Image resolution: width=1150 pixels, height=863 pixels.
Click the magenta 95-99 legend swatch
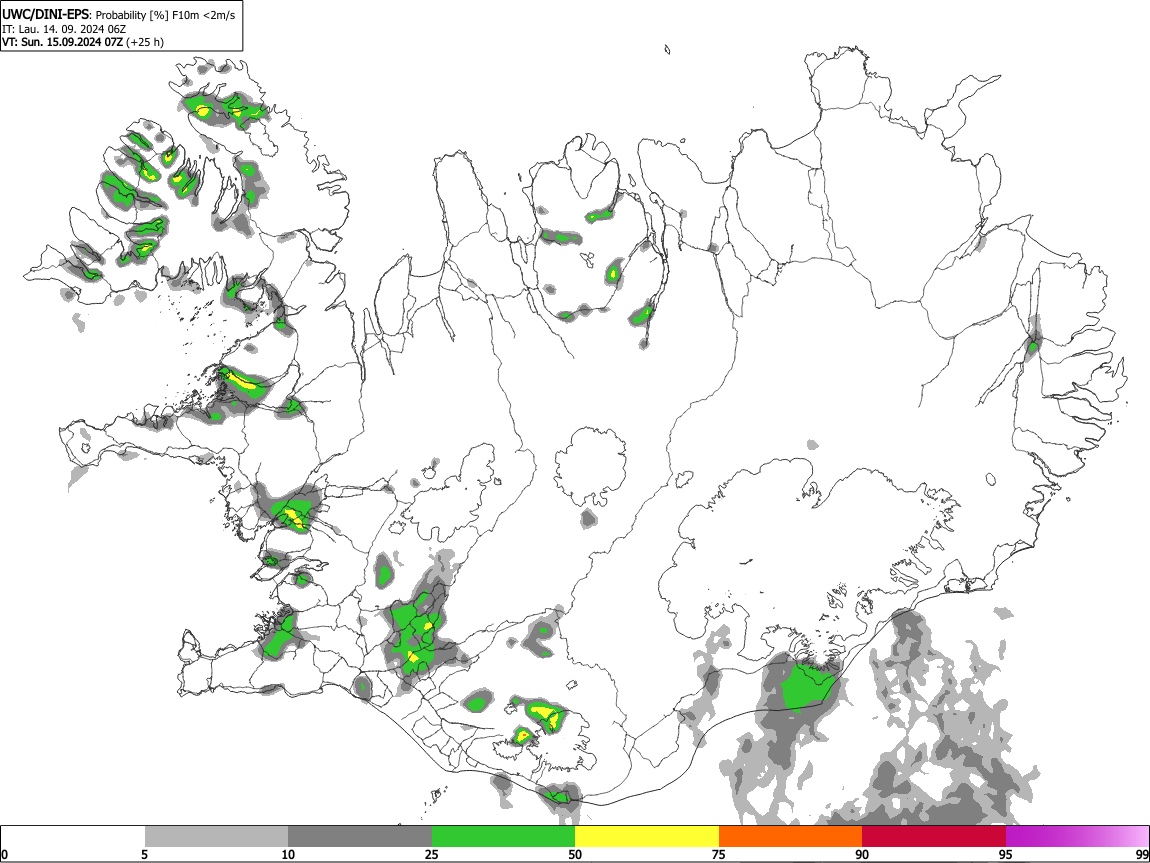1077,837
